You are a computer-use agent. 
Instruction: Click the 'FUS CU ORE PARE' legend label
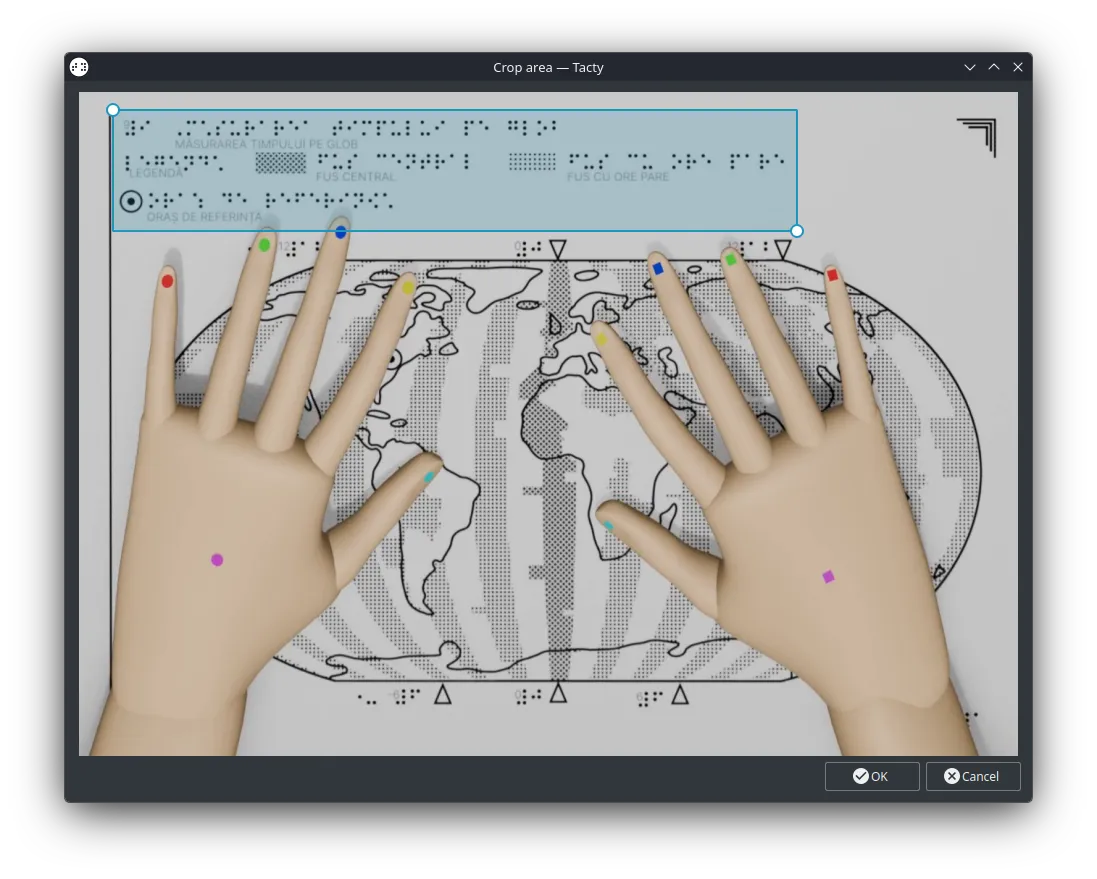pyautogui.click(x=618, y=177)
